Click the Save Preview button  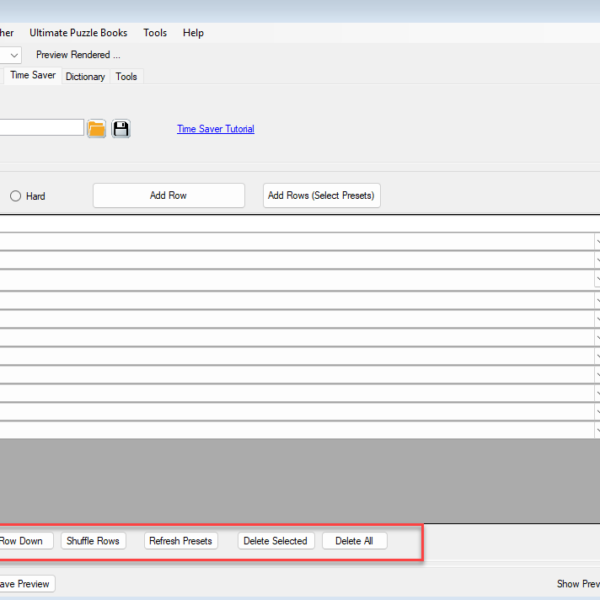[25, 584]
